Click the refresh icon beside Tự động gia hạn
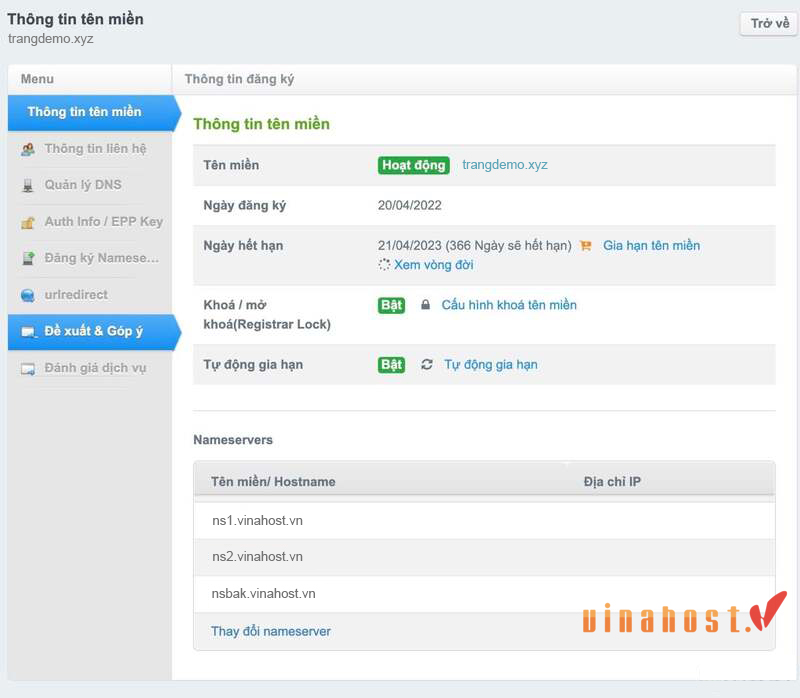 tap(427, 364)
